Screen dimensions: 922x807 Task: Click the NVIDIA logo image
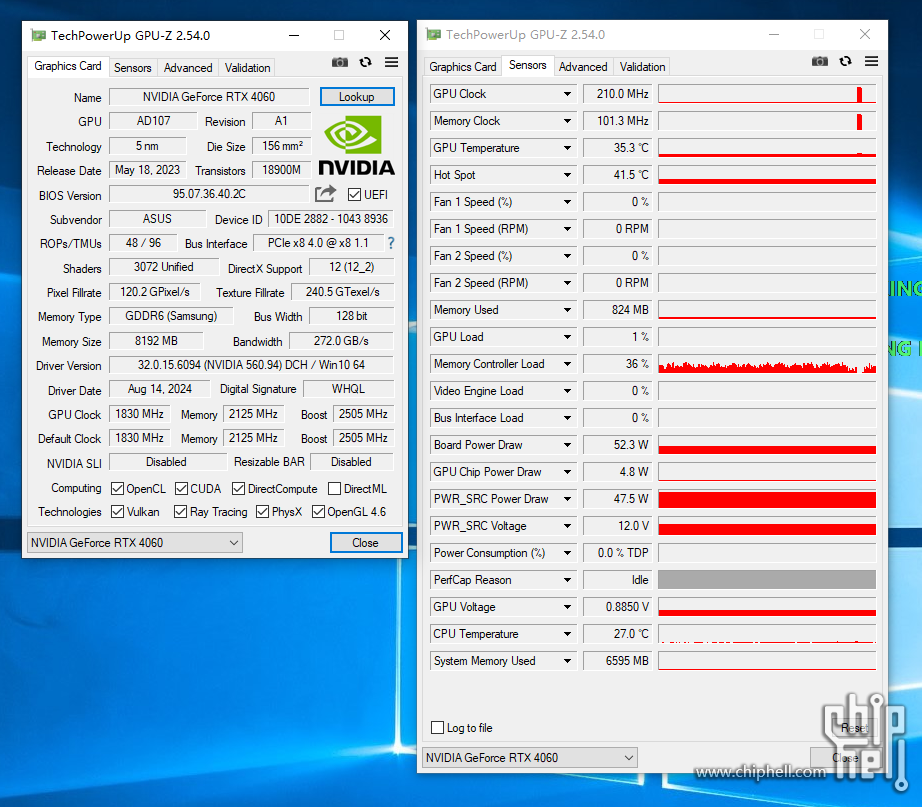tap(356, 145)
